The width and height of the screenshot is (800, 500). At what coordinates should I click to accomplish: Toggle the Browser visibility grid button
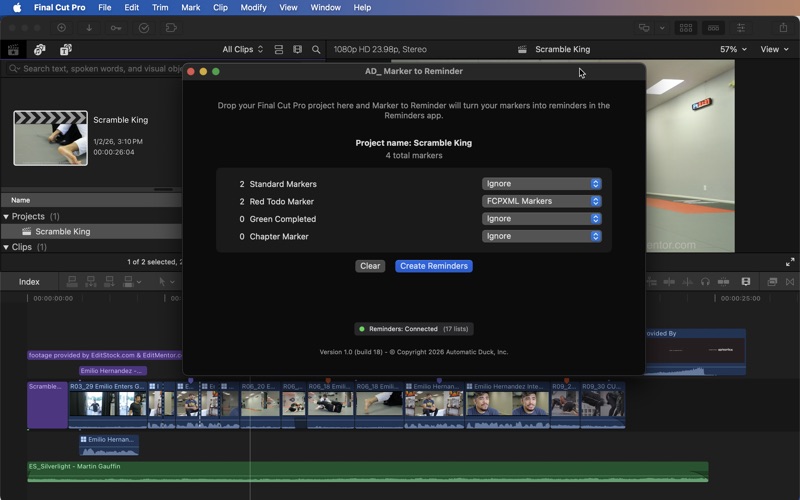click(x=686, y=28)
